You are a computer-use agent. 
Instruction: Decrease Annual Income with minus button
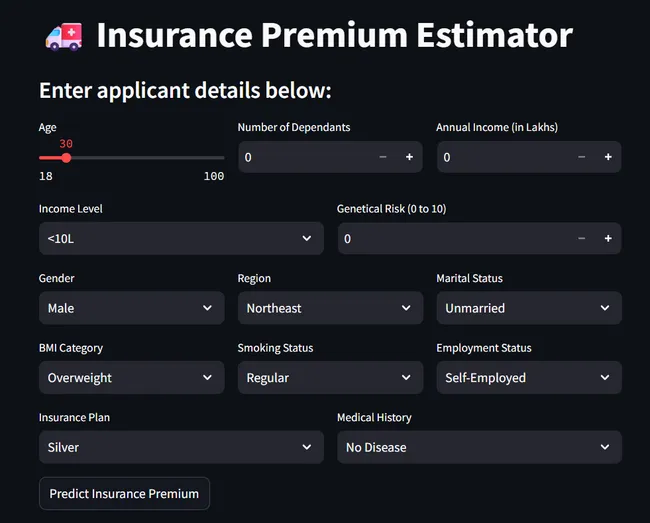581,157
